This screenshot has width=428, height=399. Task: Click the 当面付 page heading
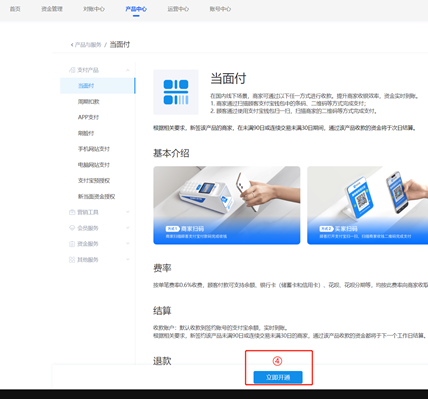[x=228, y=79]
